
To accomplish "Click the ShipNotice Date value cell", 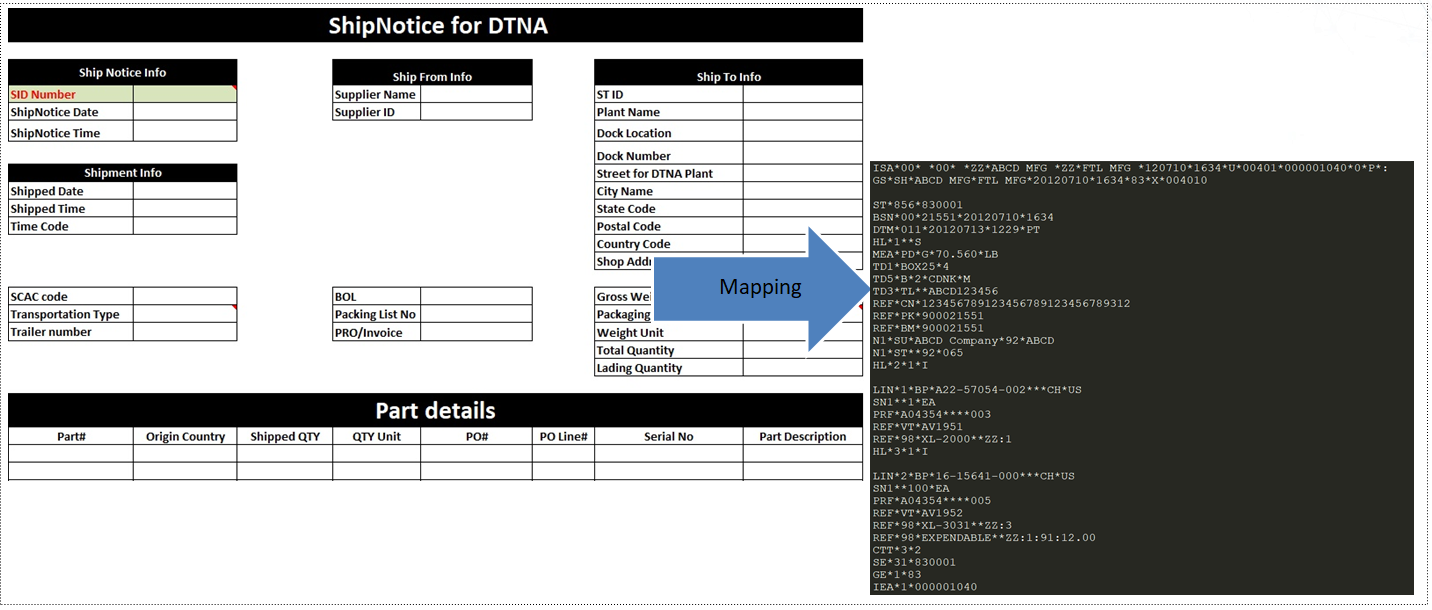I will pyautogui.click(x=185, y=112).
